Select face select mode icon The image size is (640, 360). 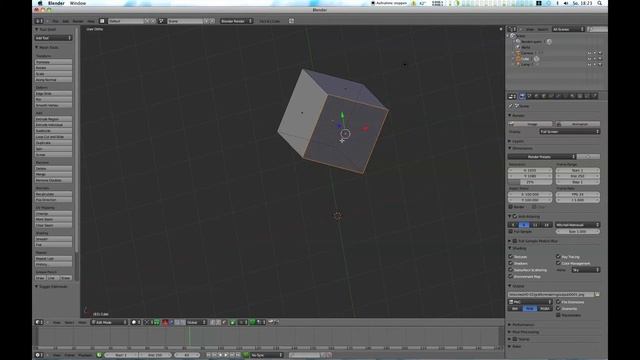click(x=224, y=322)
